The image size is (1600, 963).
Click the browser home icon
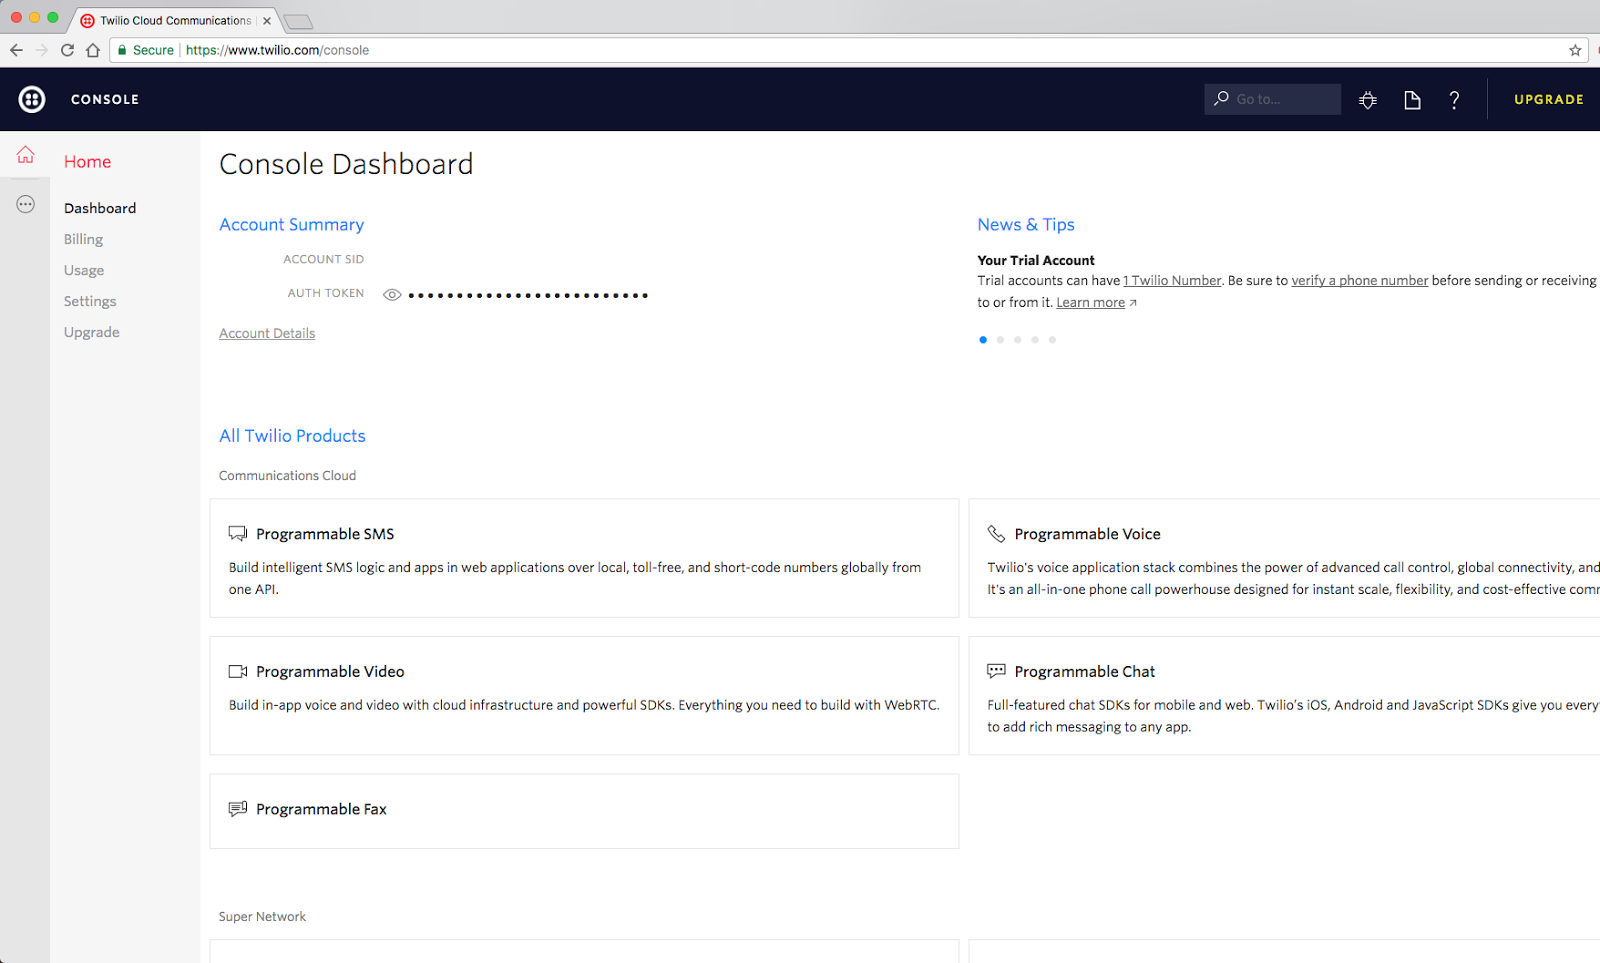pyautogui.click(x=93, y=50)
